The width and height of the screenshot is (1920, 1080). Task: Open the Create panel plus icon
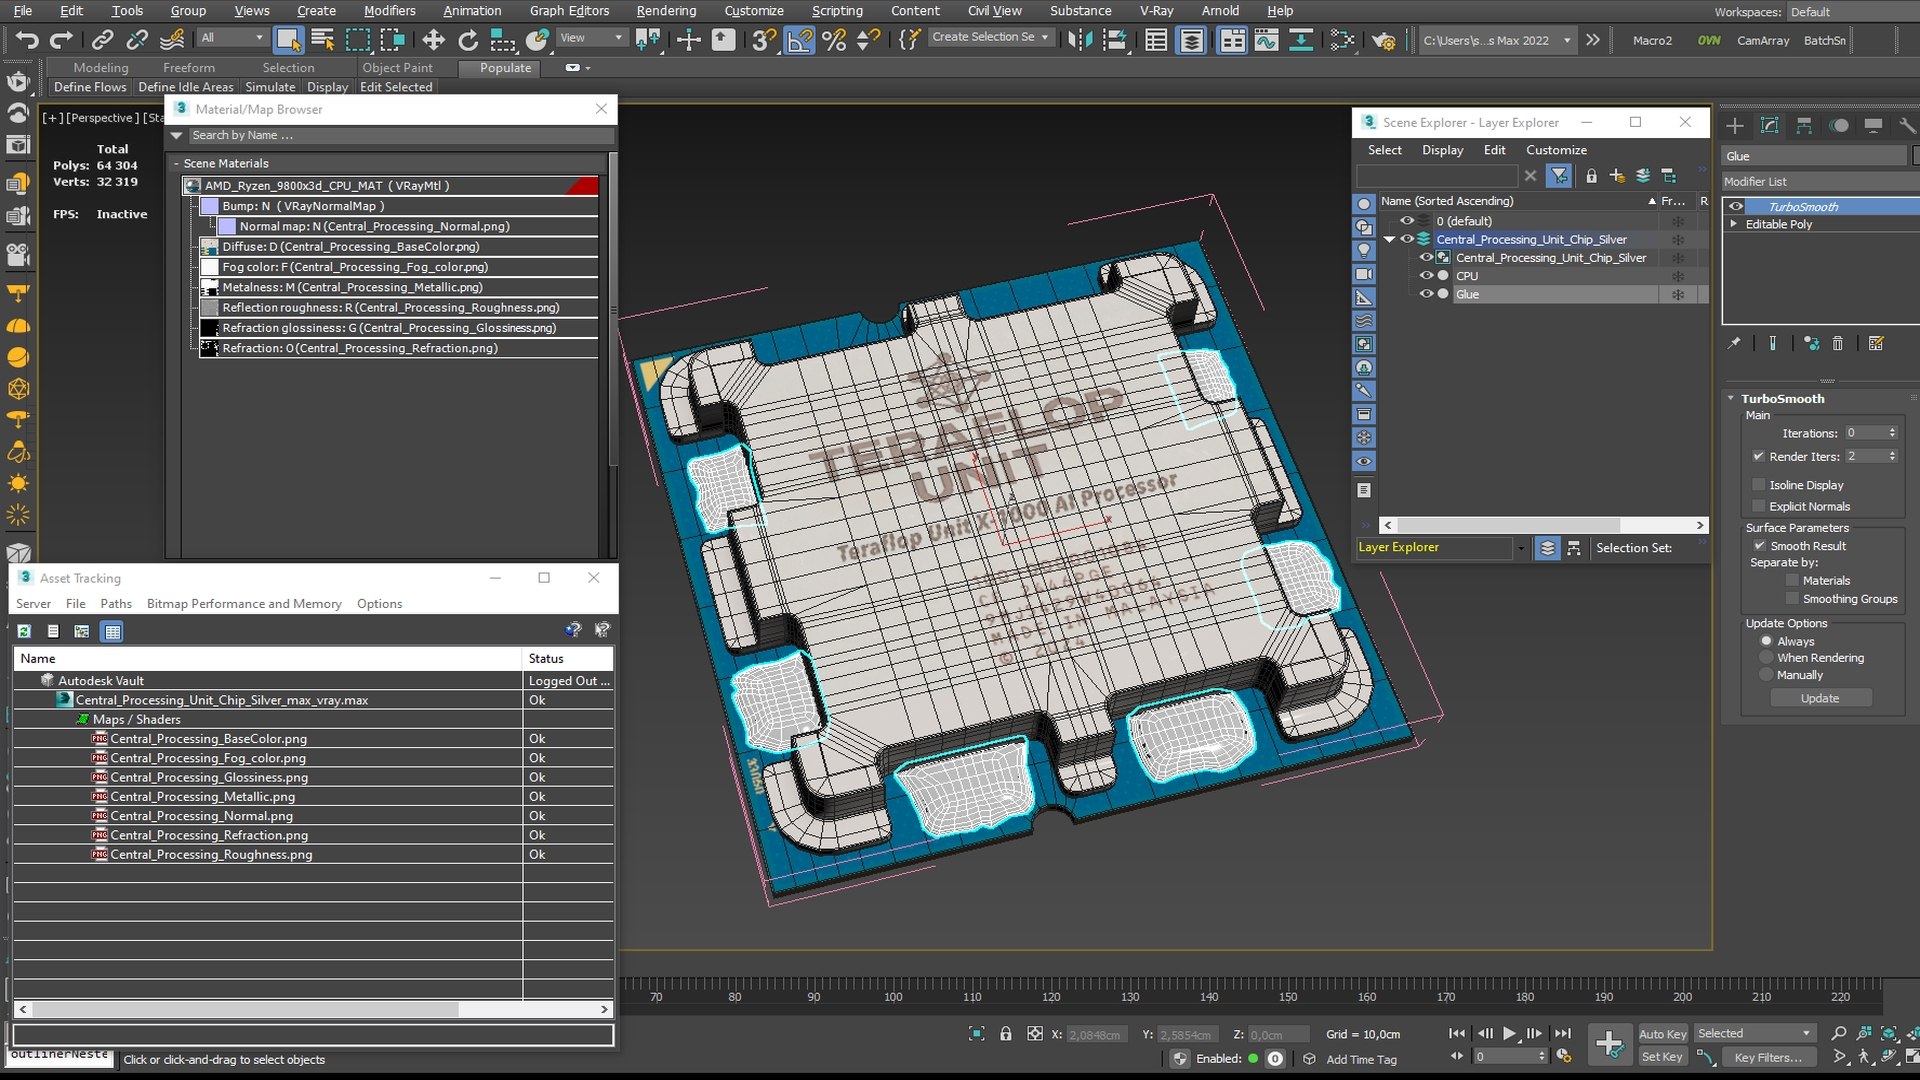[x=1735, y=126]
